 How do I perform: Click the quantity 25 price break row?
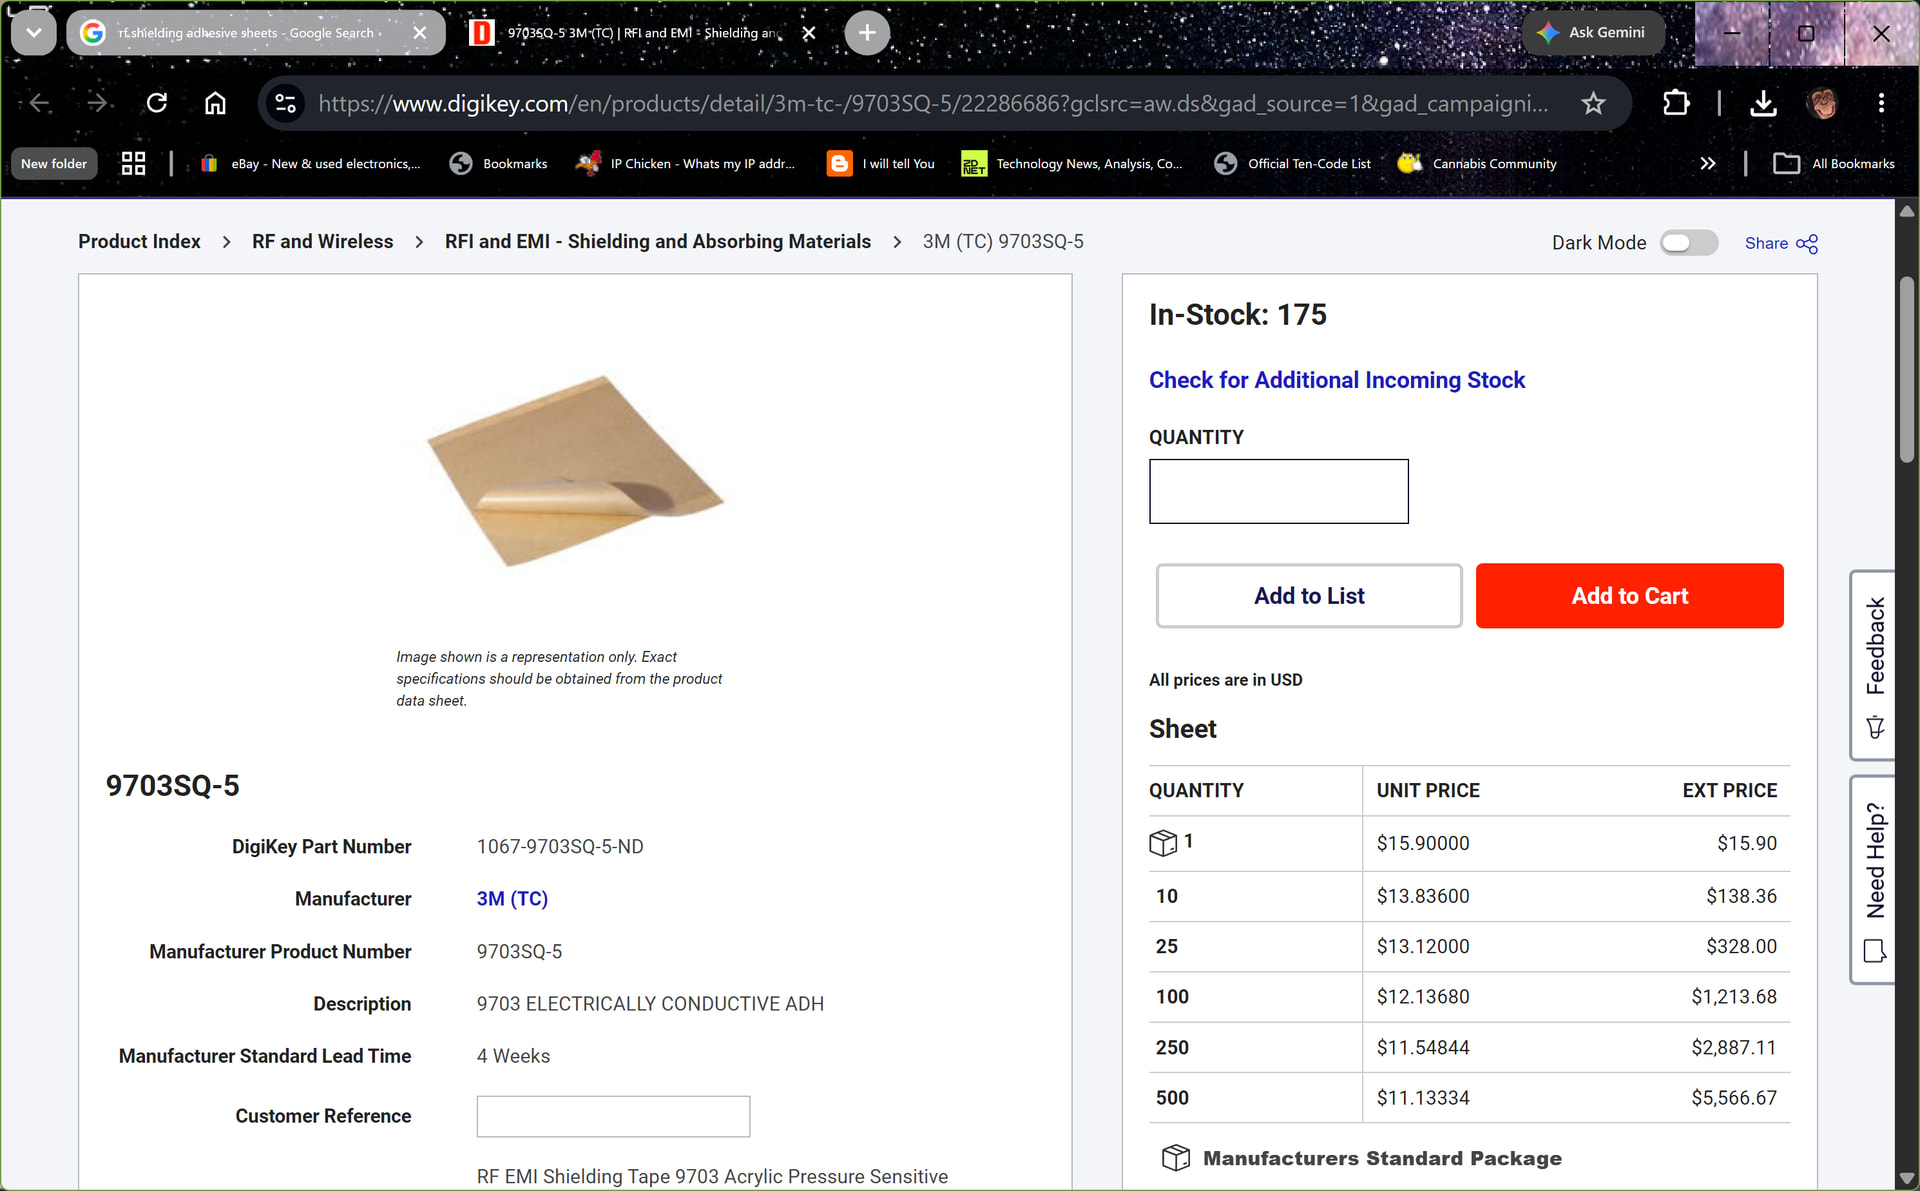point(1469,947)
